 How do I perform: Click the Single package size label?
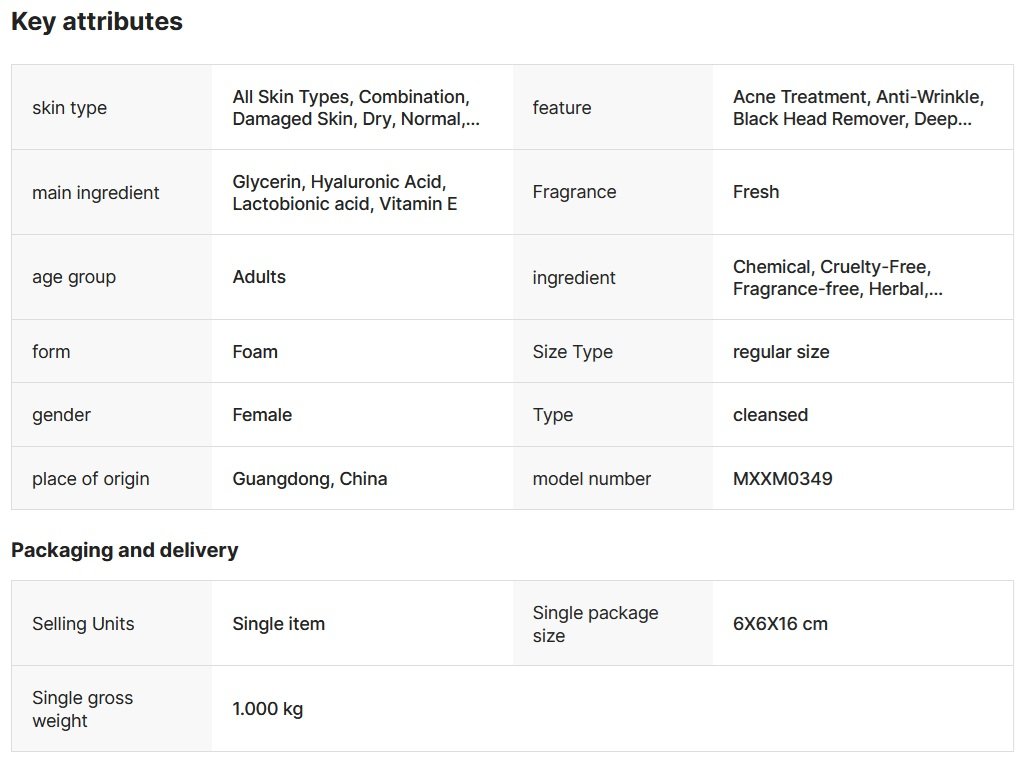coord(595,624)
